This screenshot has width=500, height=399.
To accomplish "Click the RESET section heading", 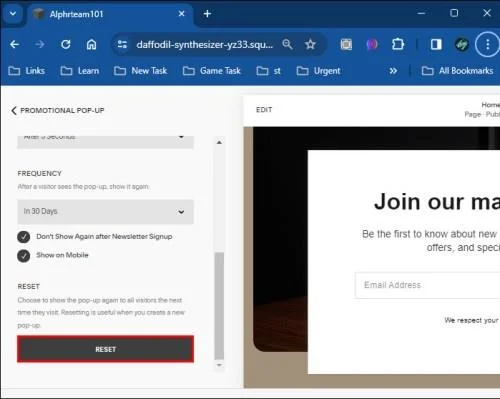I will point(29,286).
